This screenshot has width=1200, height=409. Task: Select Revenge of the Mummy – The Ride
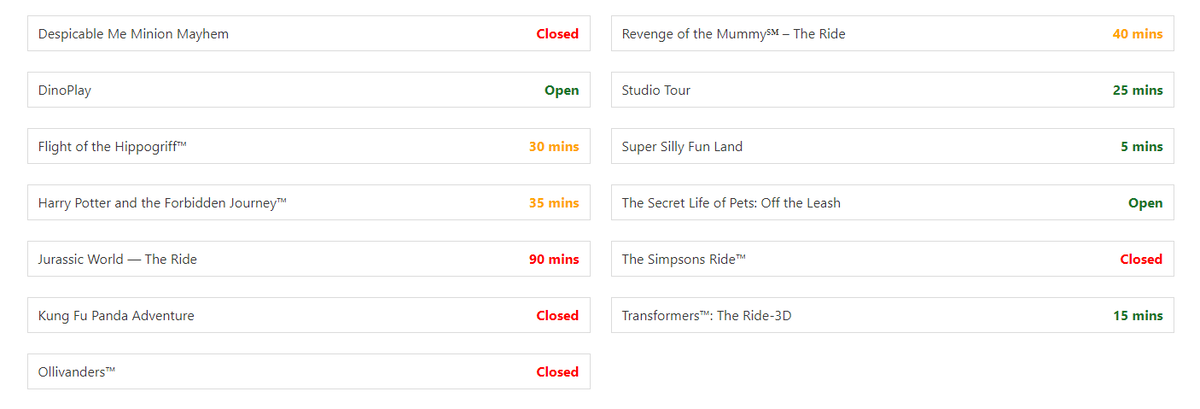[x=733, y=34]
